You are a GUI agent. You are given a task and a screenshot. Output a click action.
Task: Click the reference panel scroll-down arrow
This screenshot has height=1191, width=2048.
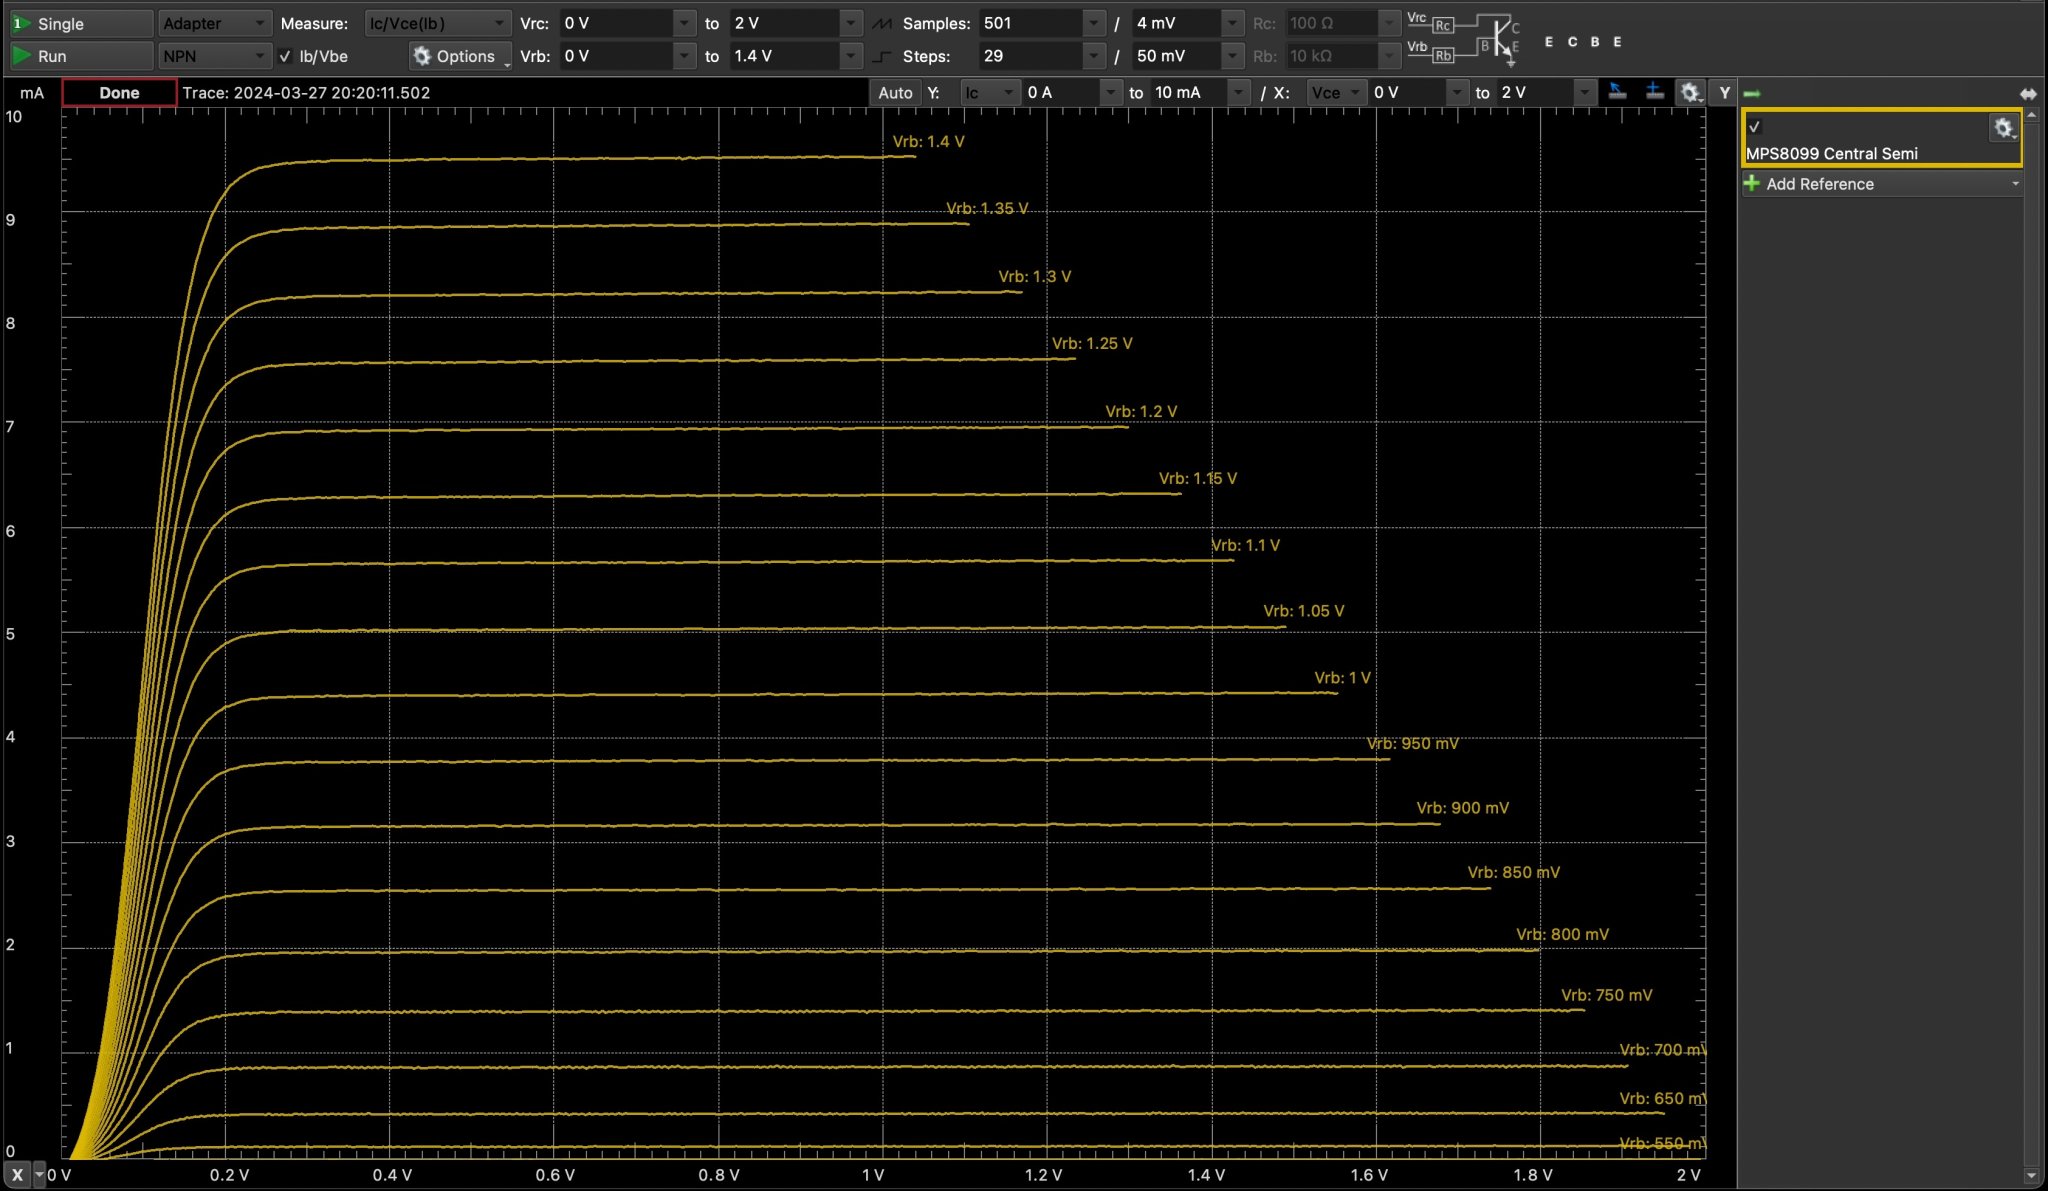coord(2031,1176)
